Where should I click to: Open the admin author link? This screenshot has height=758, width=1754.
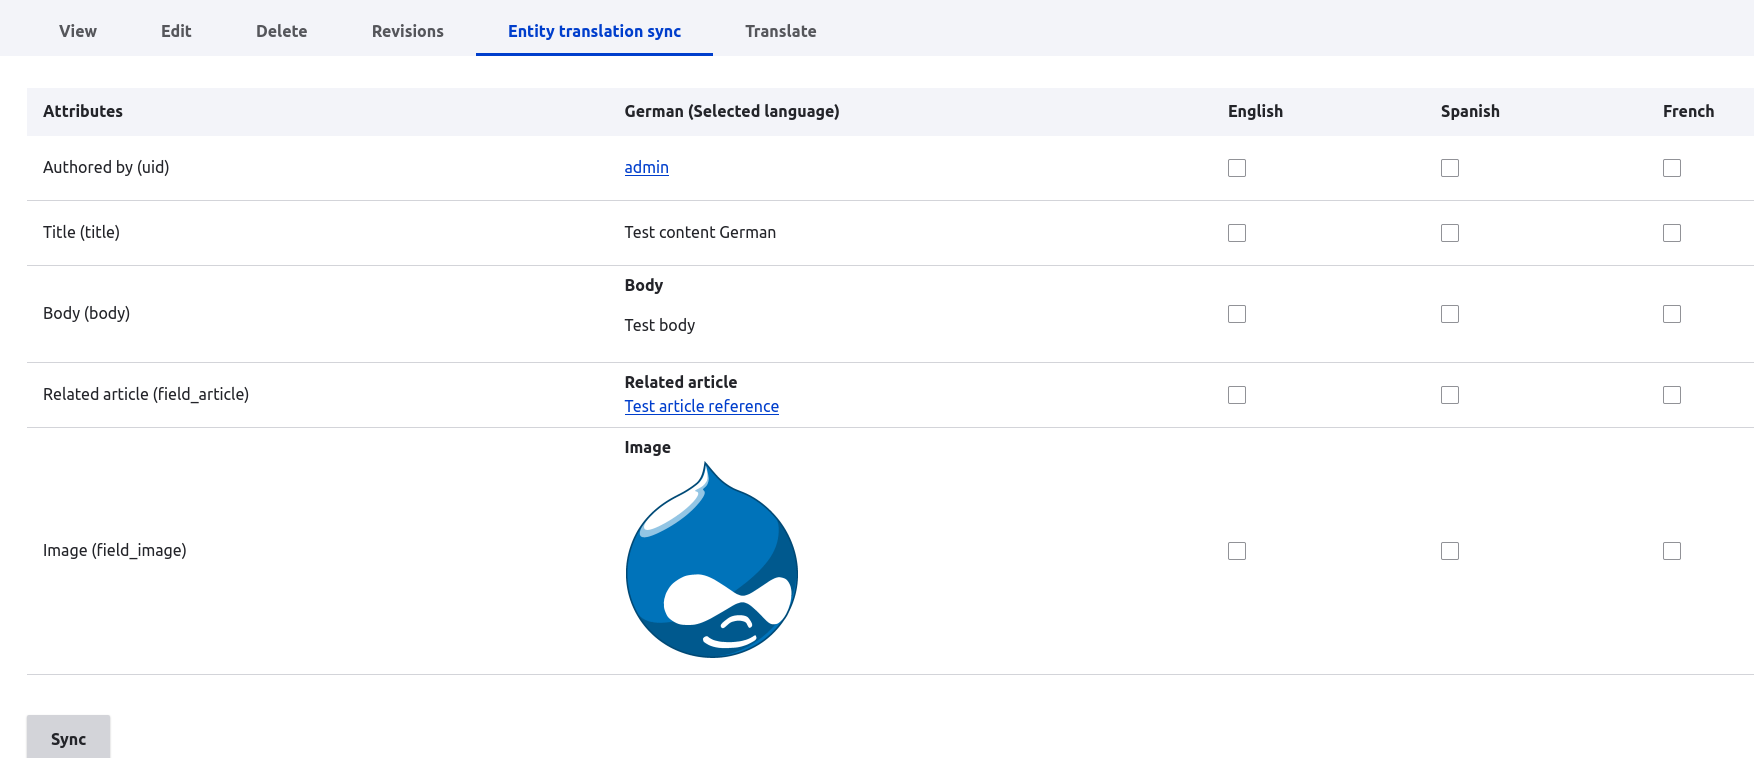click(x=646, y=167)
